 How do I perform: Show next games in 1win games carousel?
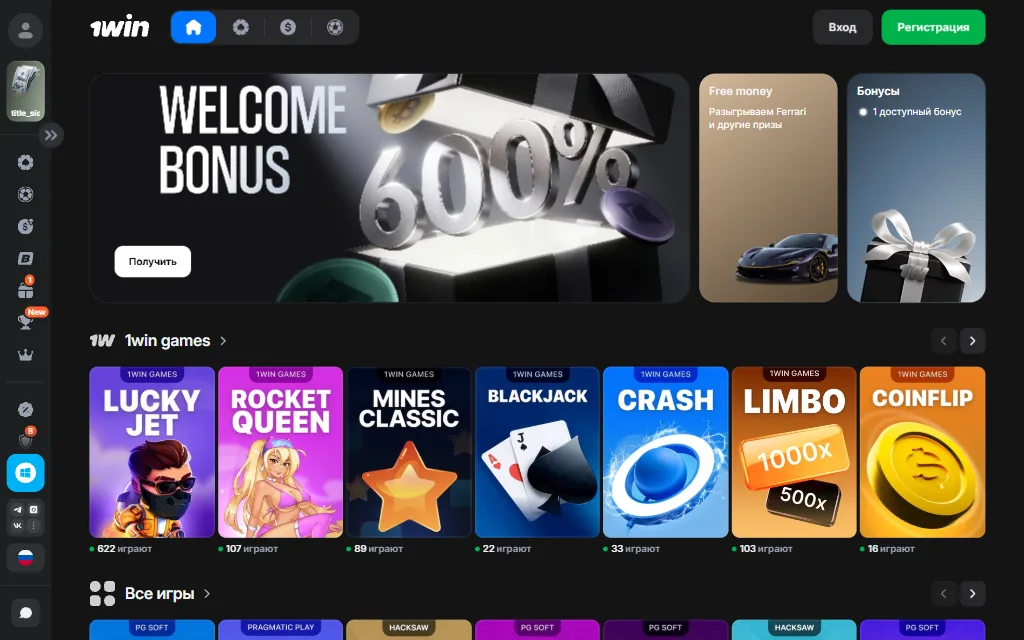(x=972, y=340)
